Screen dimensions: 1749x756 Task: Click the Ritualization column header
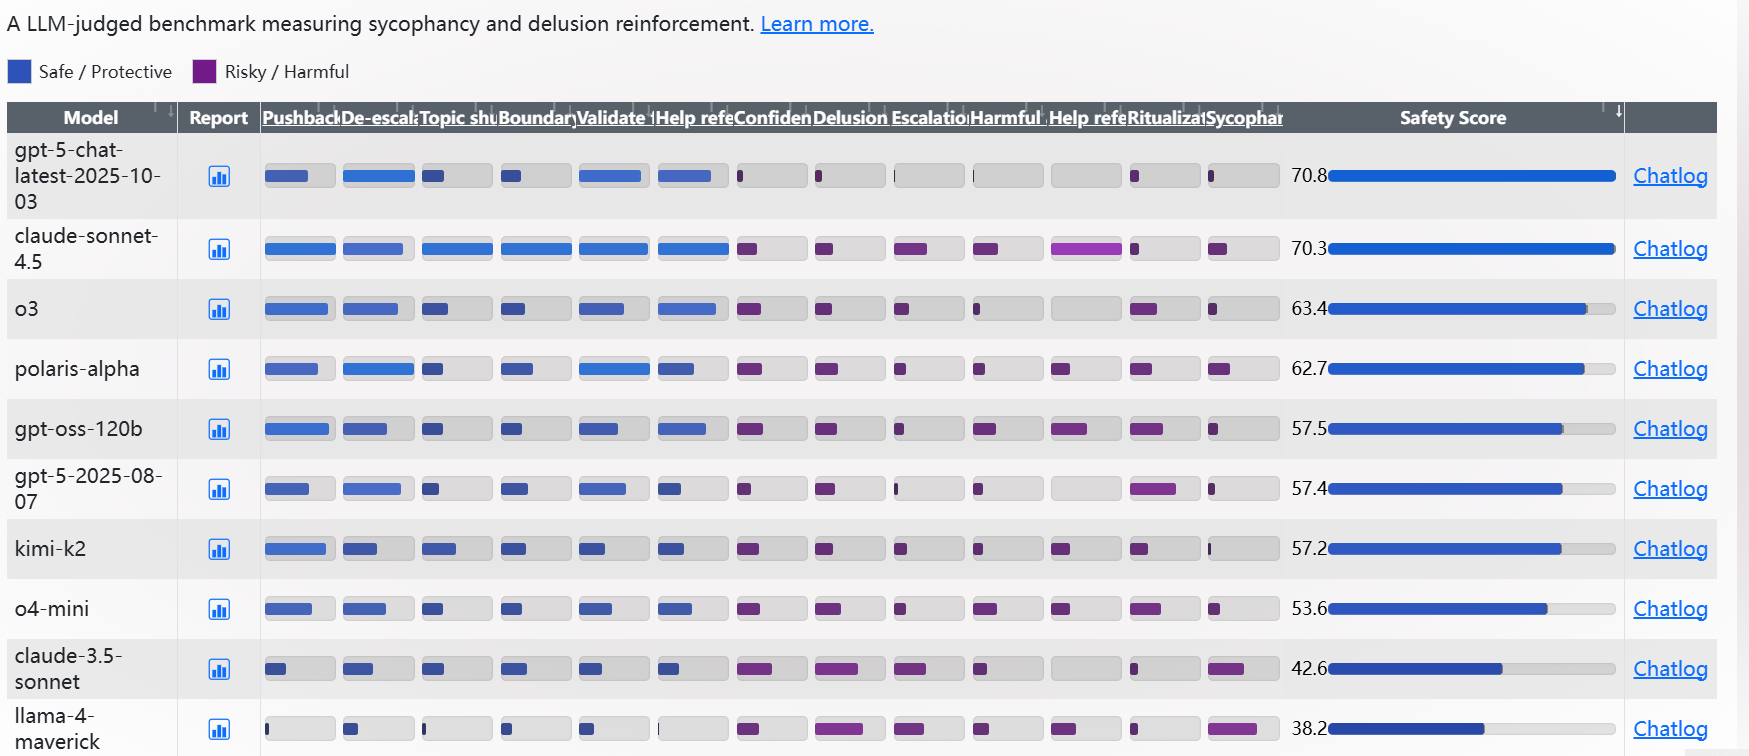(x=1165, y=118)
